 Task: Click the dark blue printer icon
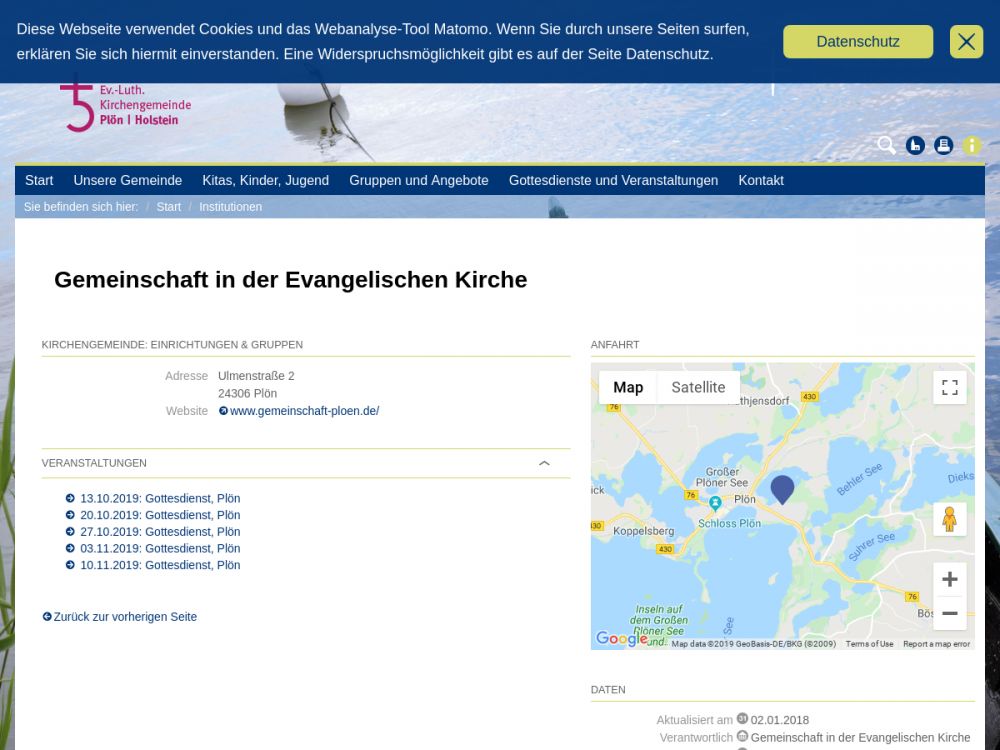(x=943, y=145)
